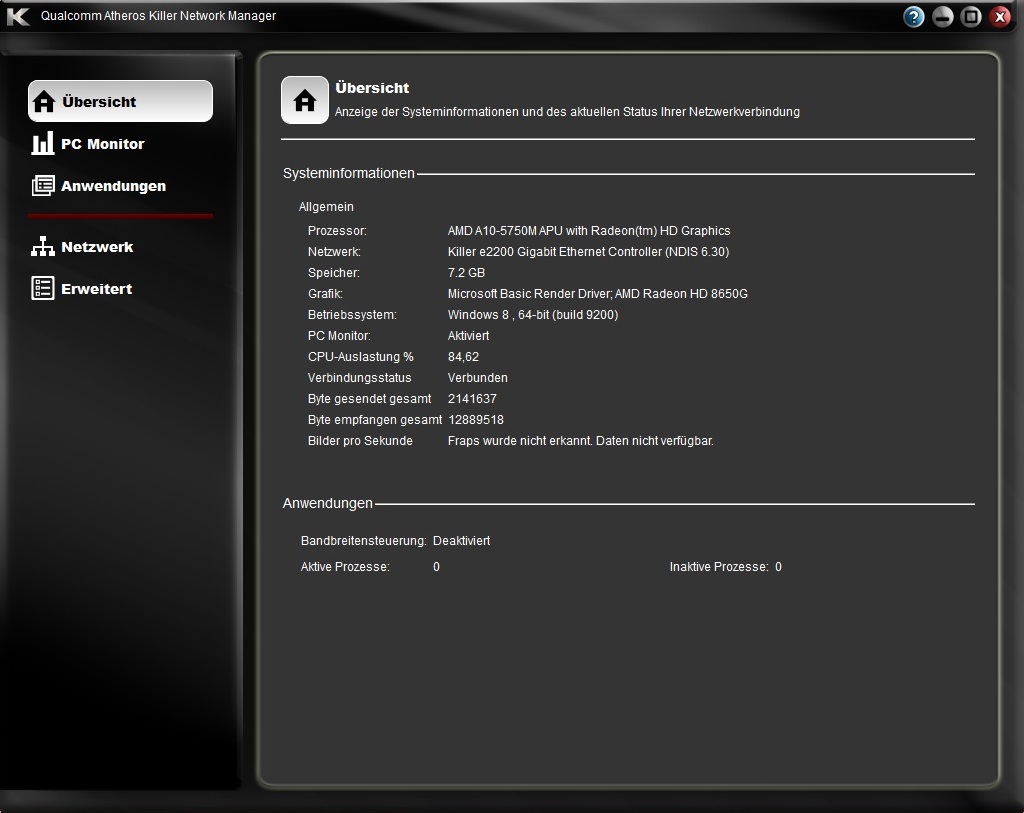Open the Anwendungen section
Image resolution: width=1024 pixels, height=813 pixels.
114,186
